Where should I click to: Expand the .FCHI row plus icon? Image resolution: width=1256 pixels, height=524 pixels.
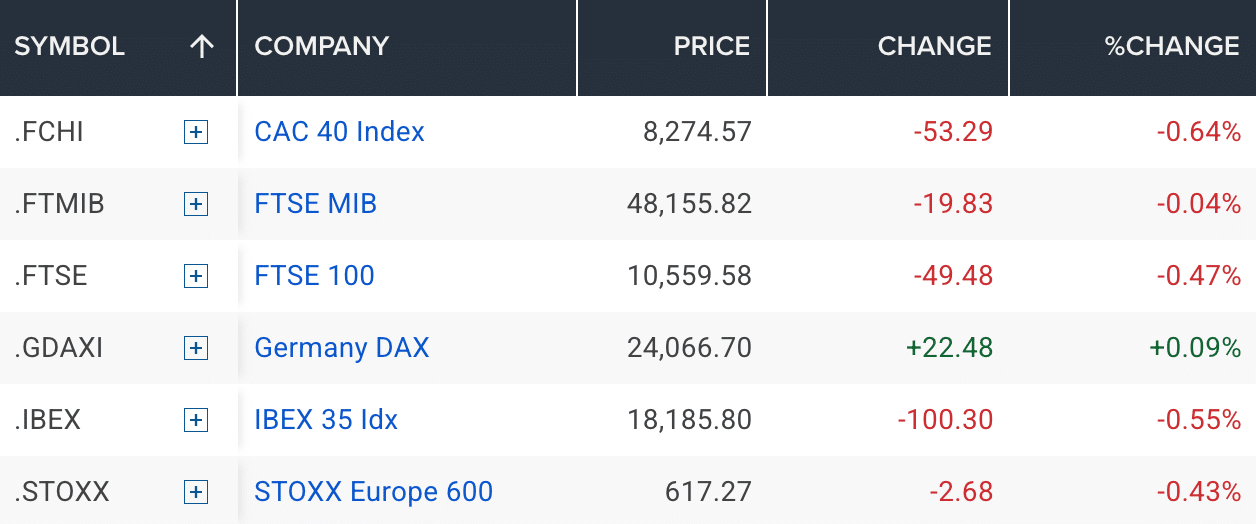tap(196, 132)
